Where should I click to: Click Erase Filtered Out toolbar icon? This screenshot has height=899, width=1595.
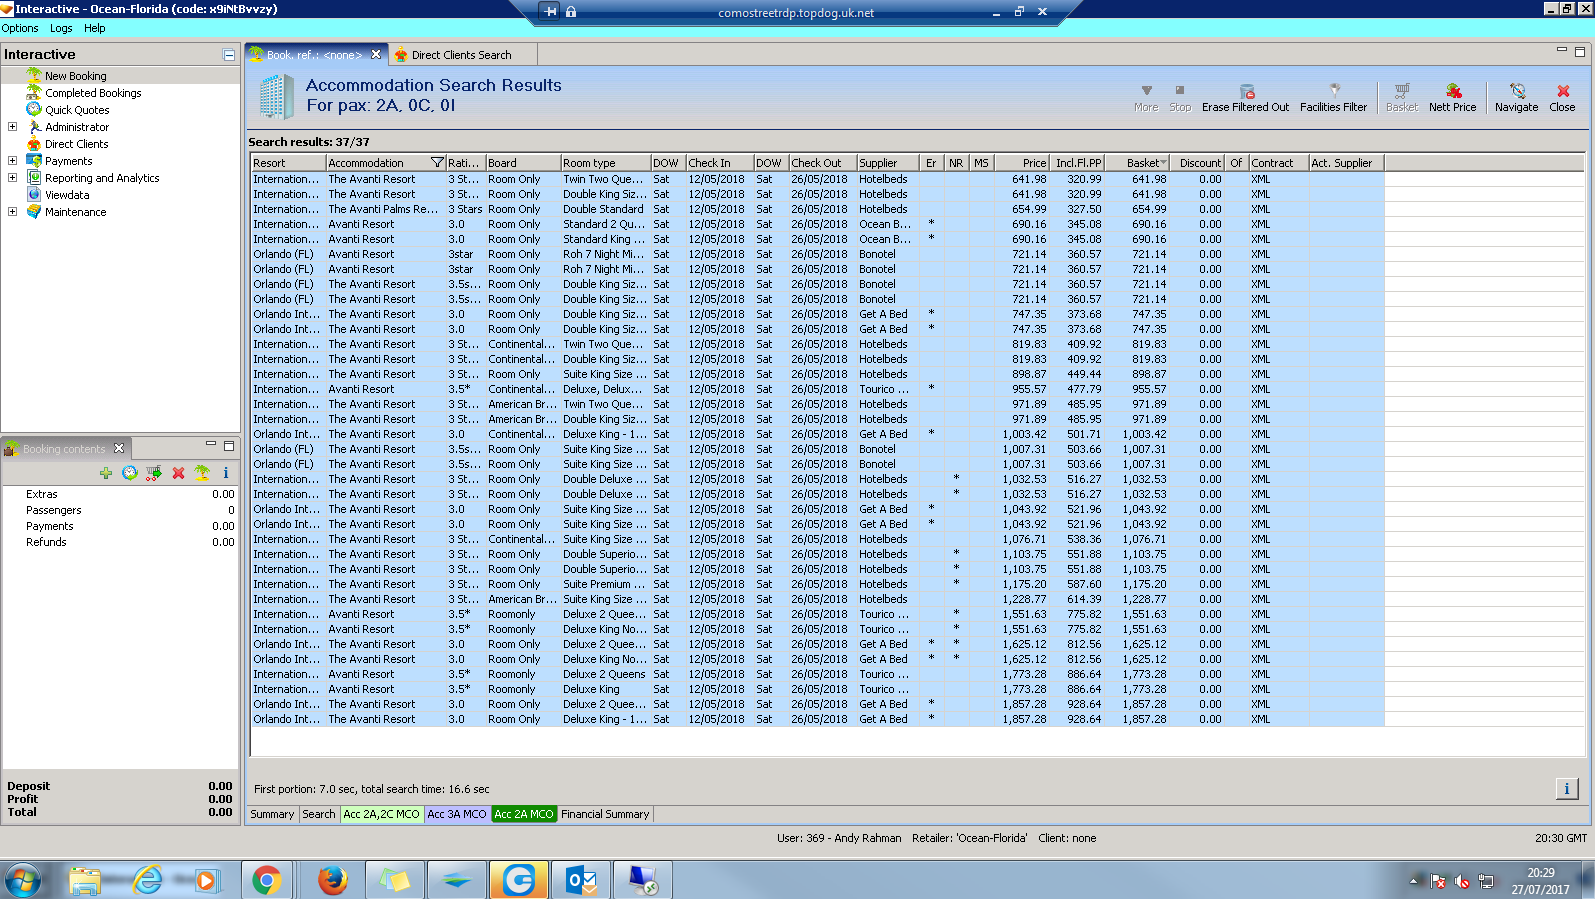click(1246, 97)
